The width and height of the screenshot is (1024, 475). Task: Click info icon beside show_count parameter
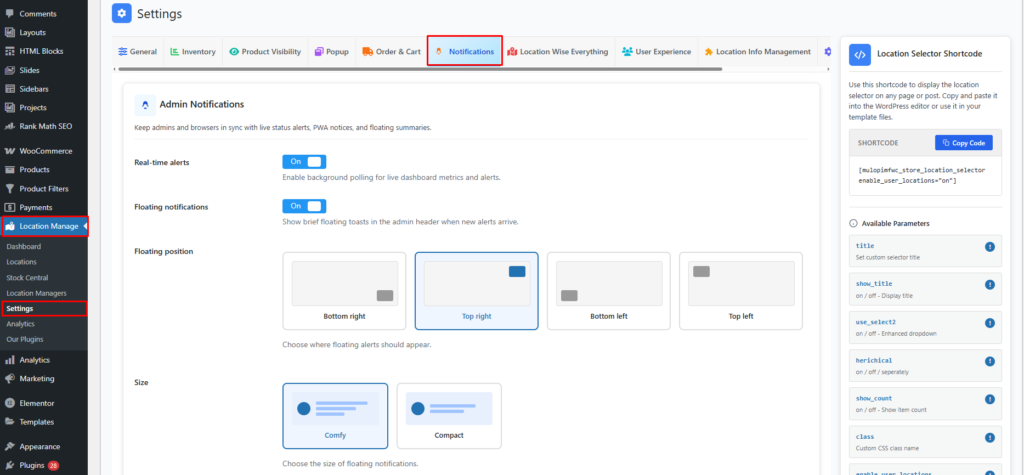989,399
